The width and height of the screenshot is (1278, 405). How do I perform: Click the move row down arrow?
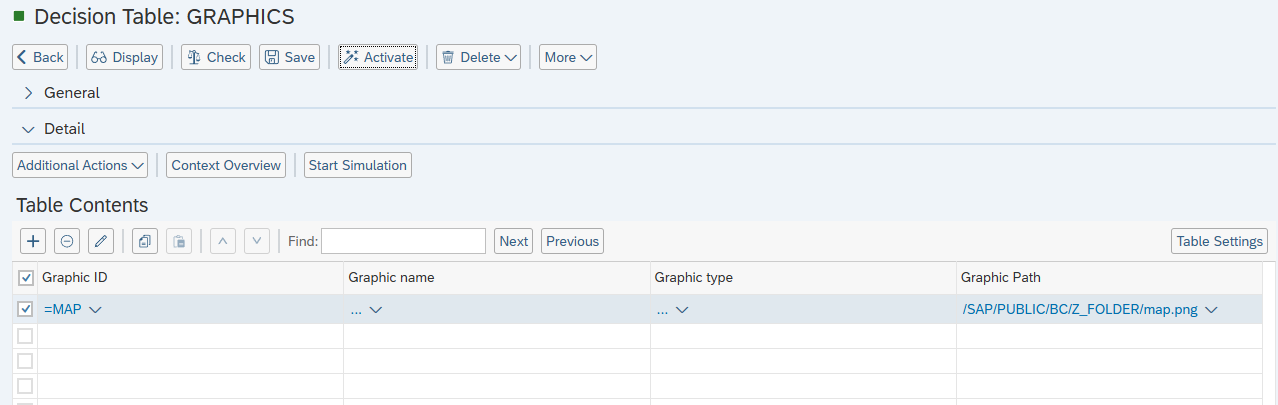pyautogui.click(x=257, y=241)
